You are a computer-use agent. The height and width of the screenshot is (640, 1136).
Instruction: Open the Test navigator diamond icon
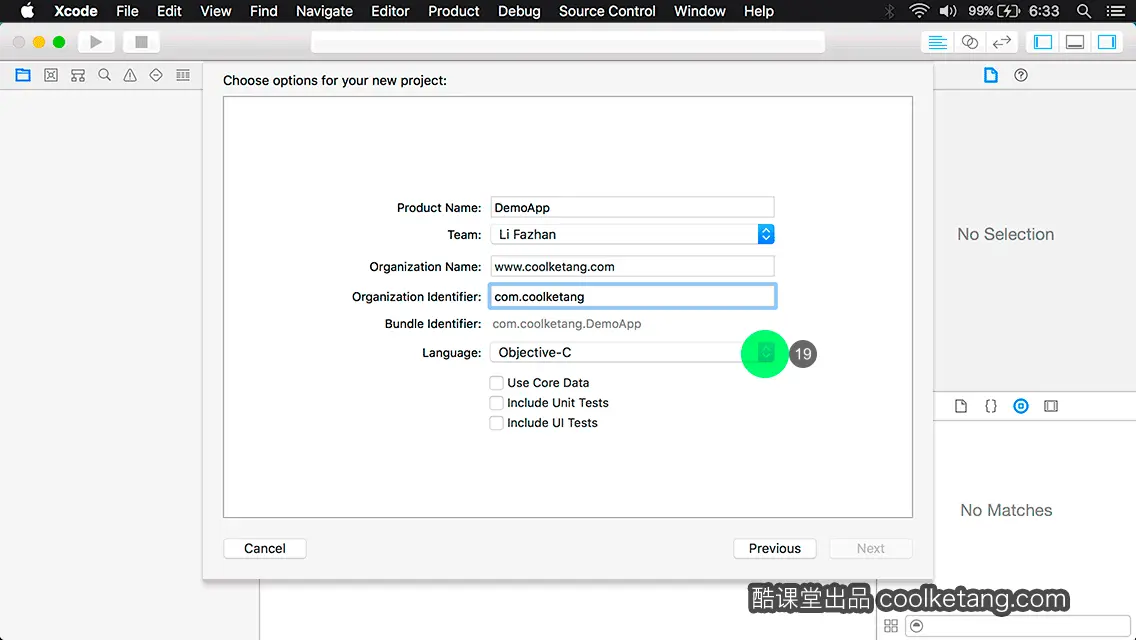click(x=156, y=75)
